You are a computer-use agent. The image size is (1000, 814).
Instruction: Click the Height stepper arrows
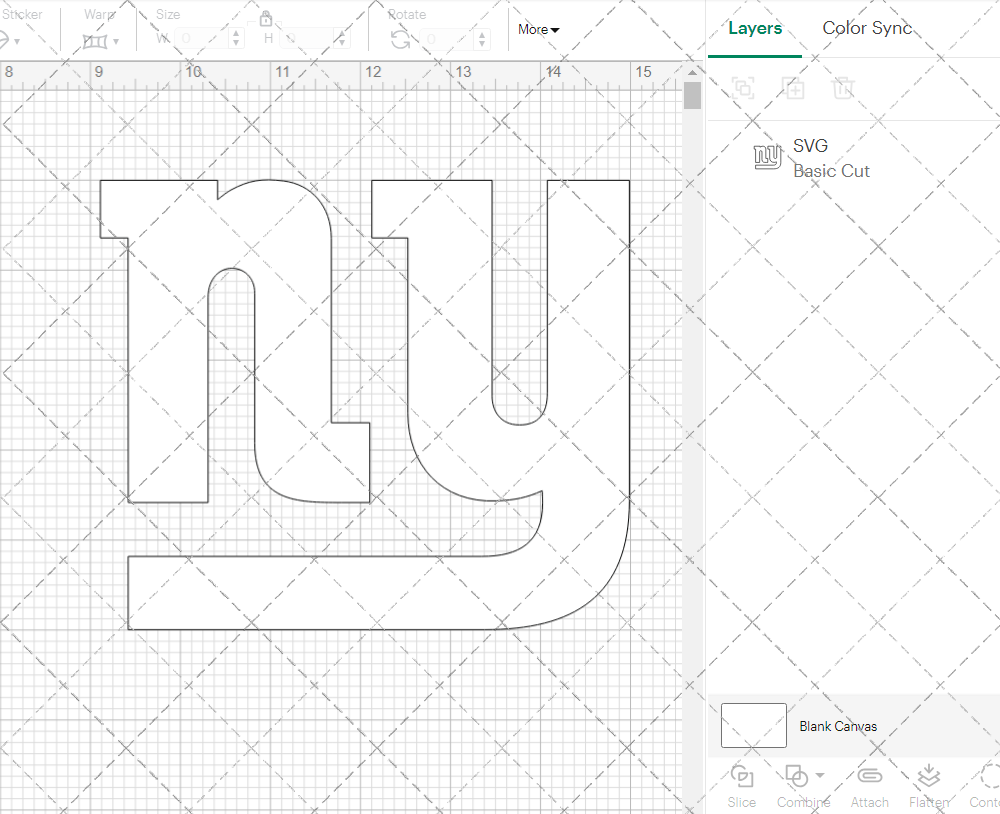344,38
